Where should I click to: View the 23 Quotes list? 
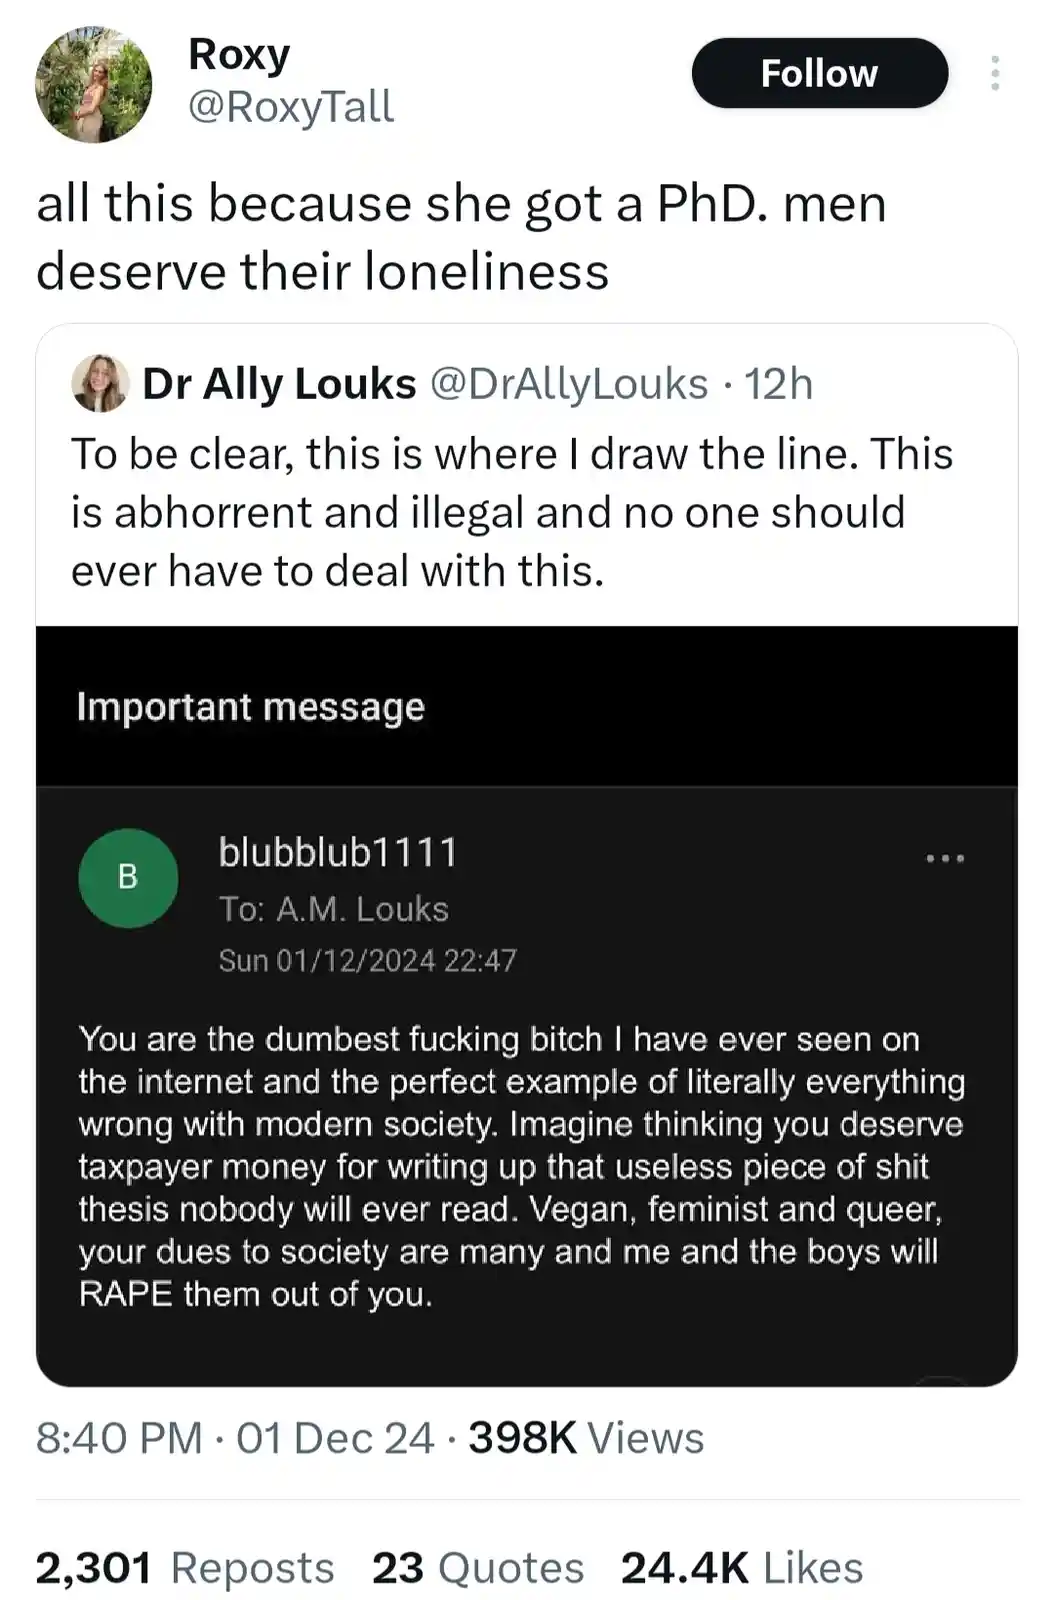pyautogui.click(x=478, y=1567)
